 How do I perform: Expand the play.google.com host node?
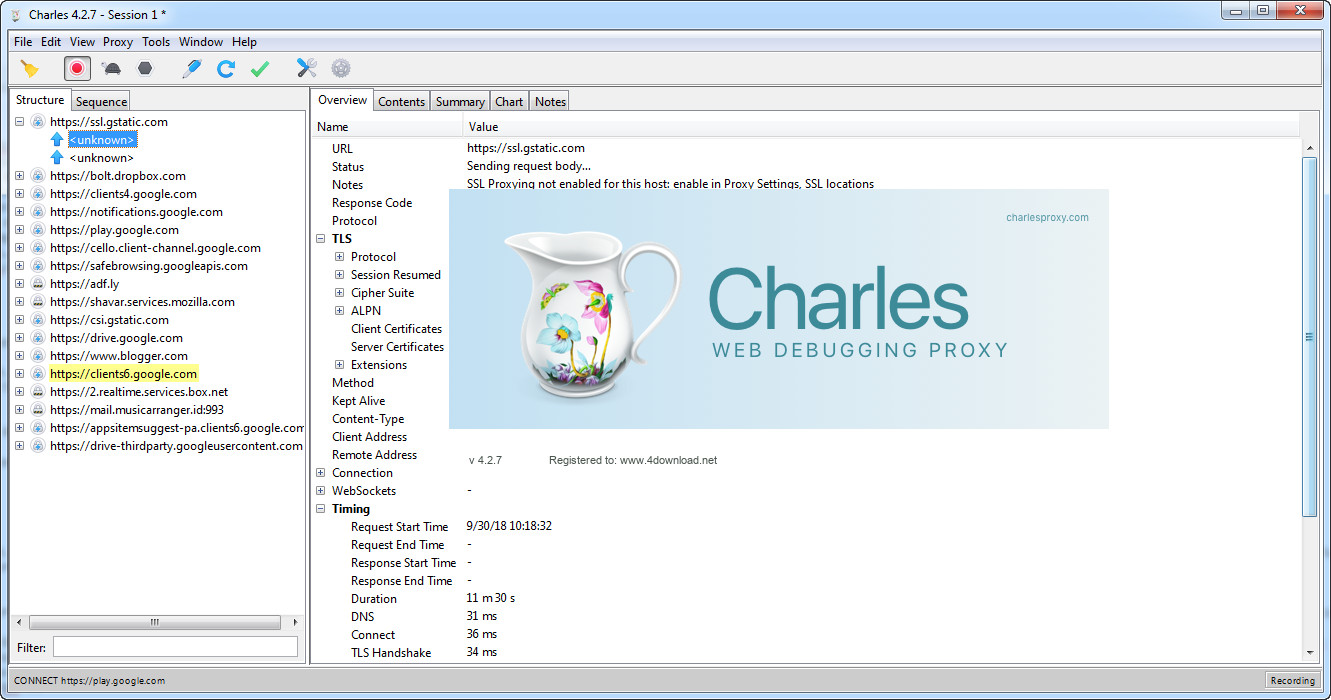click(x=20, y=230)
